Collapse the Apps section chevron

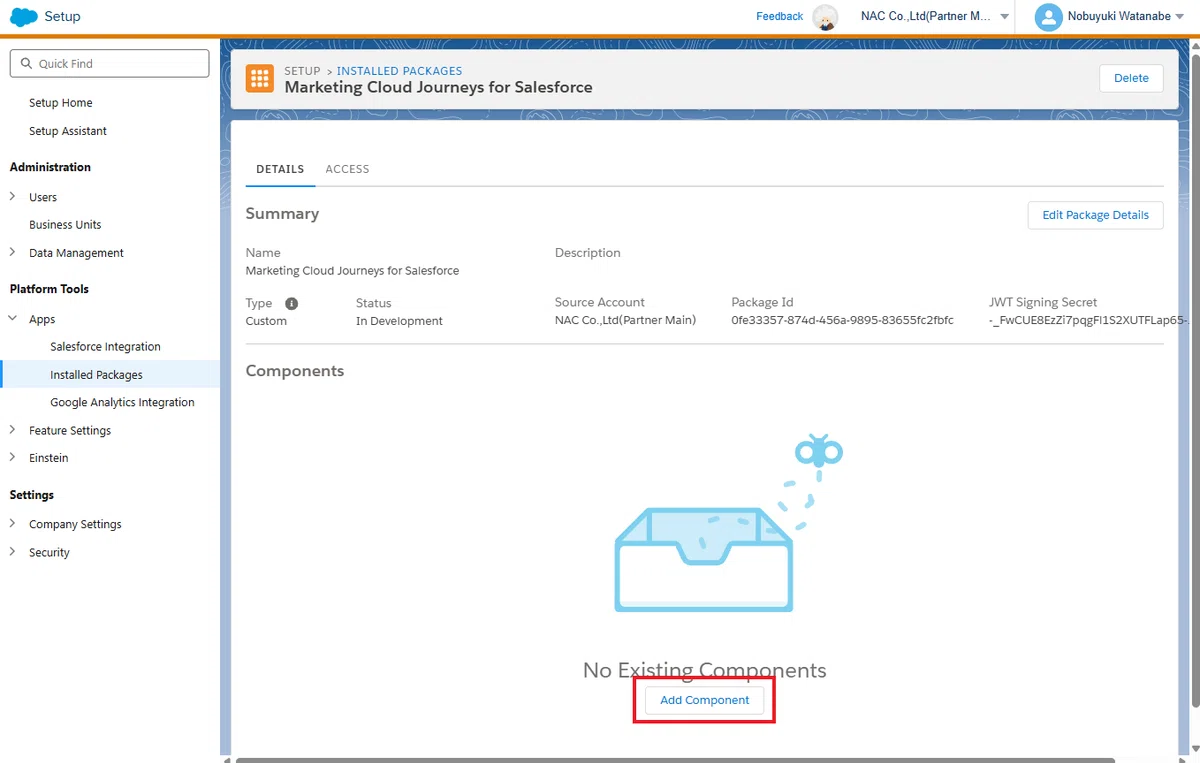12,319
